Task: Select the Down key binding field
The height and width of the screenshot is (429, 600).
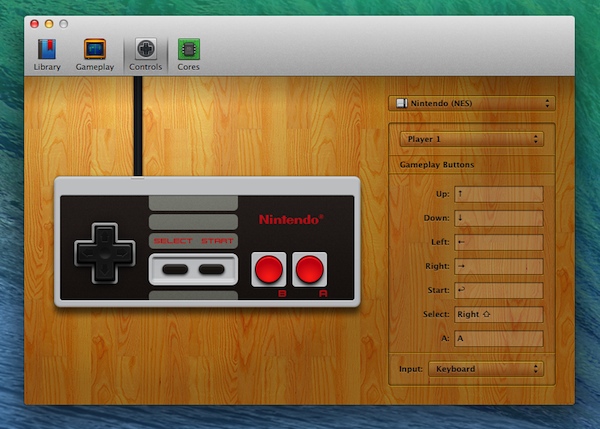Action: [x=499, y=218]
